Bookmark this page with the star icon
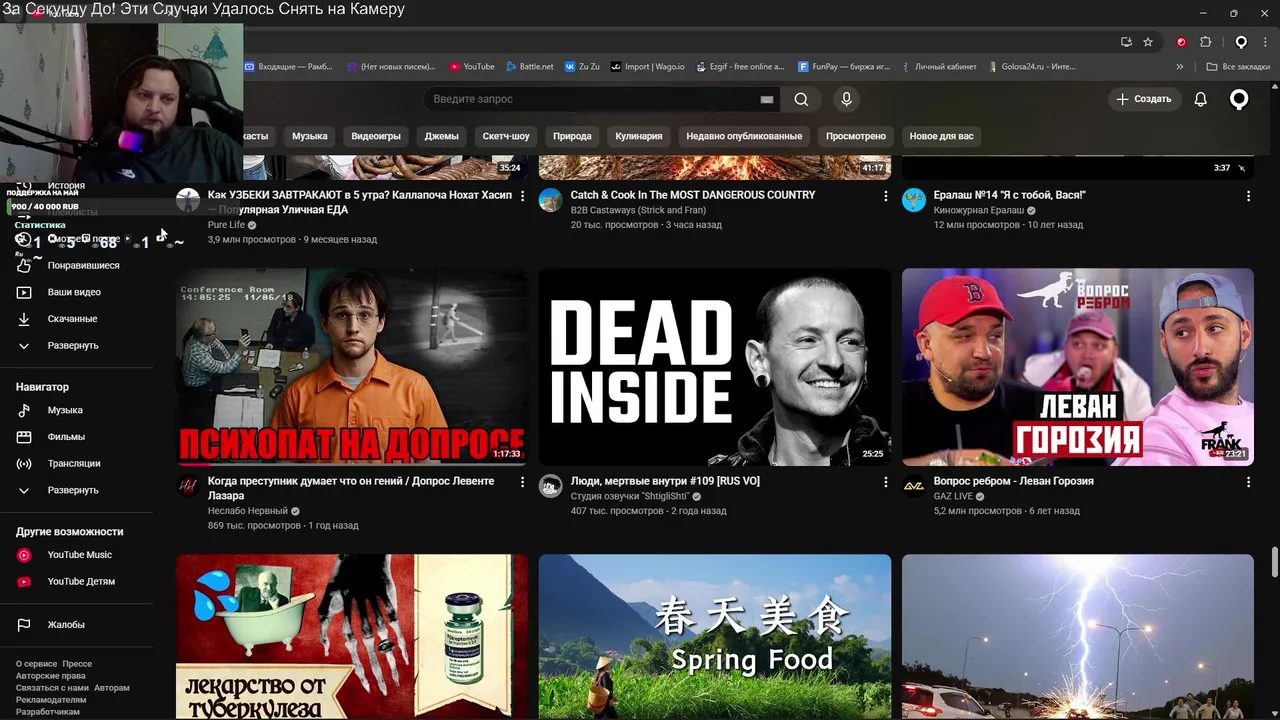1280x720 pixels. [x=1148, y=42]
